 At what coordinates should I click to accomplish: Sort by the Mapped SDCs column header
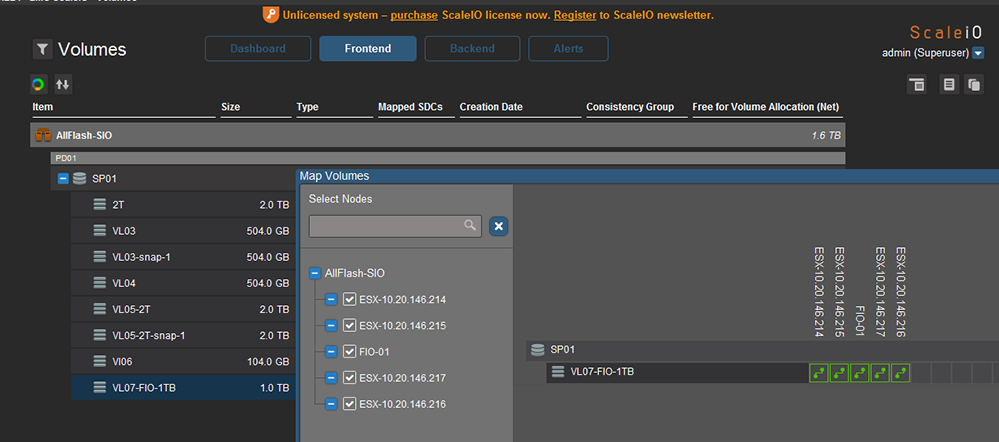pos(410,107)
